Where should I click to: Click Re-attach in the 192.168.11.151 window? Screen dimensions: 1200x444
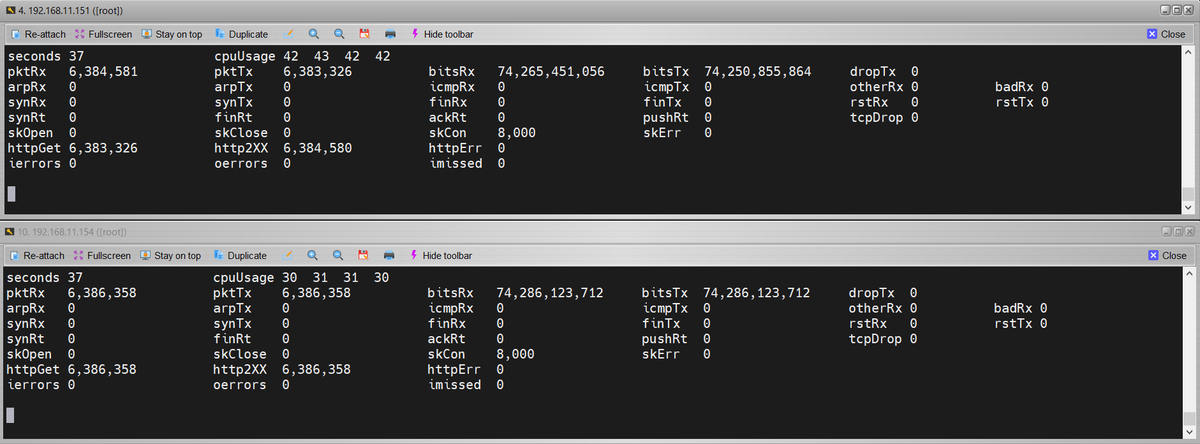click(38, 34)
